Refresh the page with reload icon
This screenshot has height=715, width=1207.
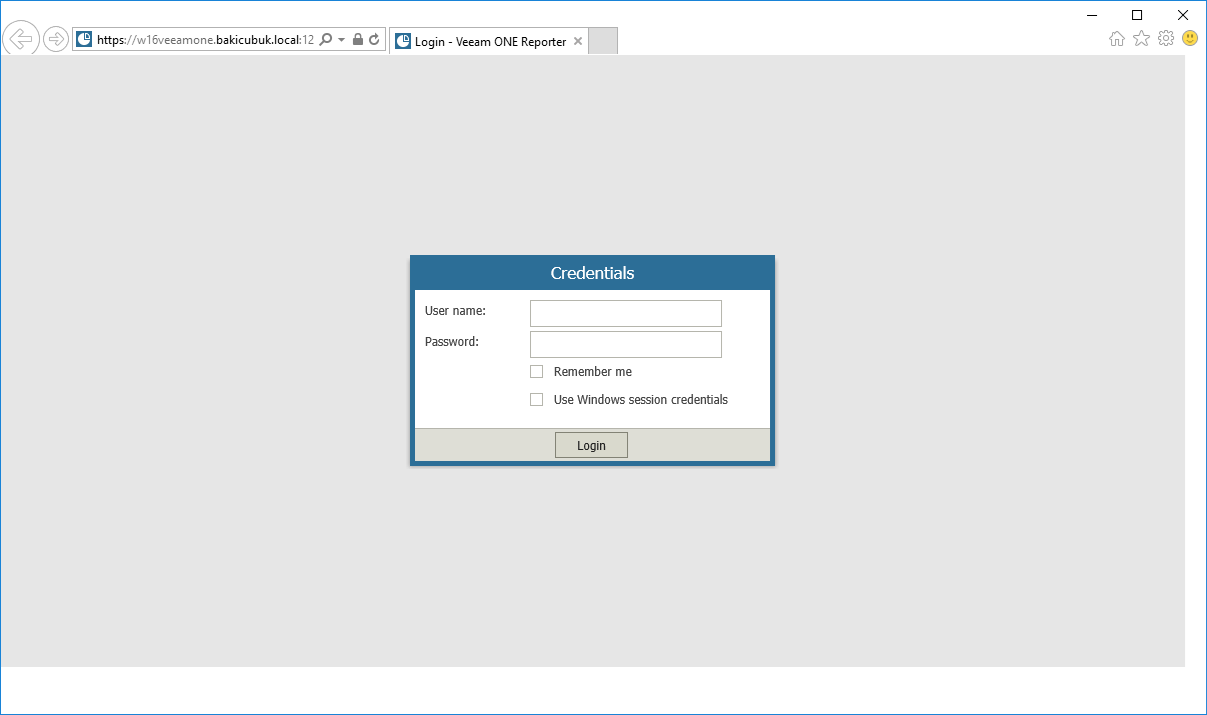(x=375, y=40)
